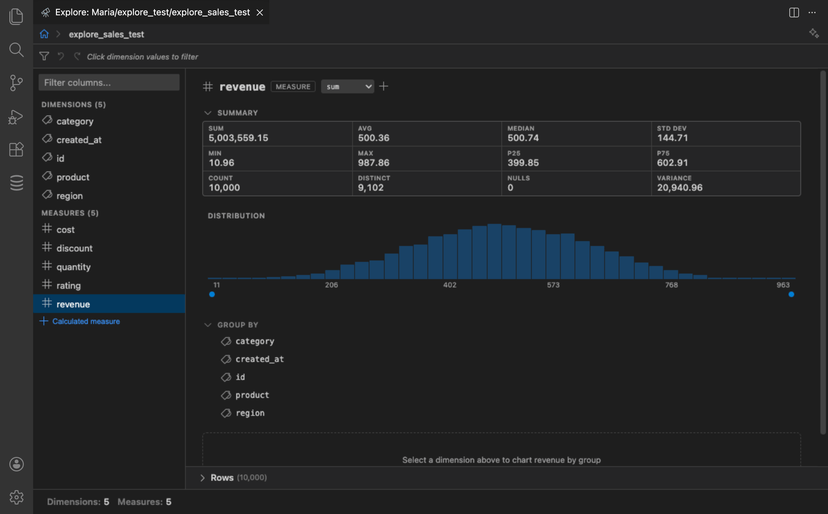Click explore_sales_test breadcrumb
This screenshot has height=514, width=828.
pos(106,34)
